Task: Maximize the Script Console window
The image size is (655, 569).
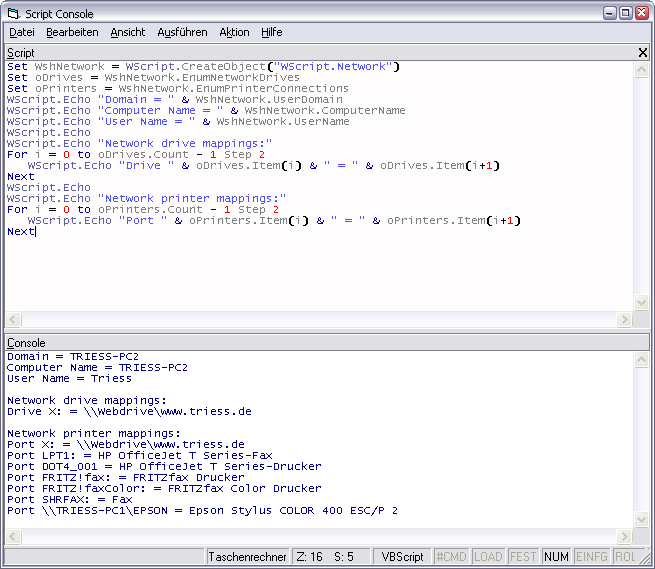Action: tap(625, 13)
